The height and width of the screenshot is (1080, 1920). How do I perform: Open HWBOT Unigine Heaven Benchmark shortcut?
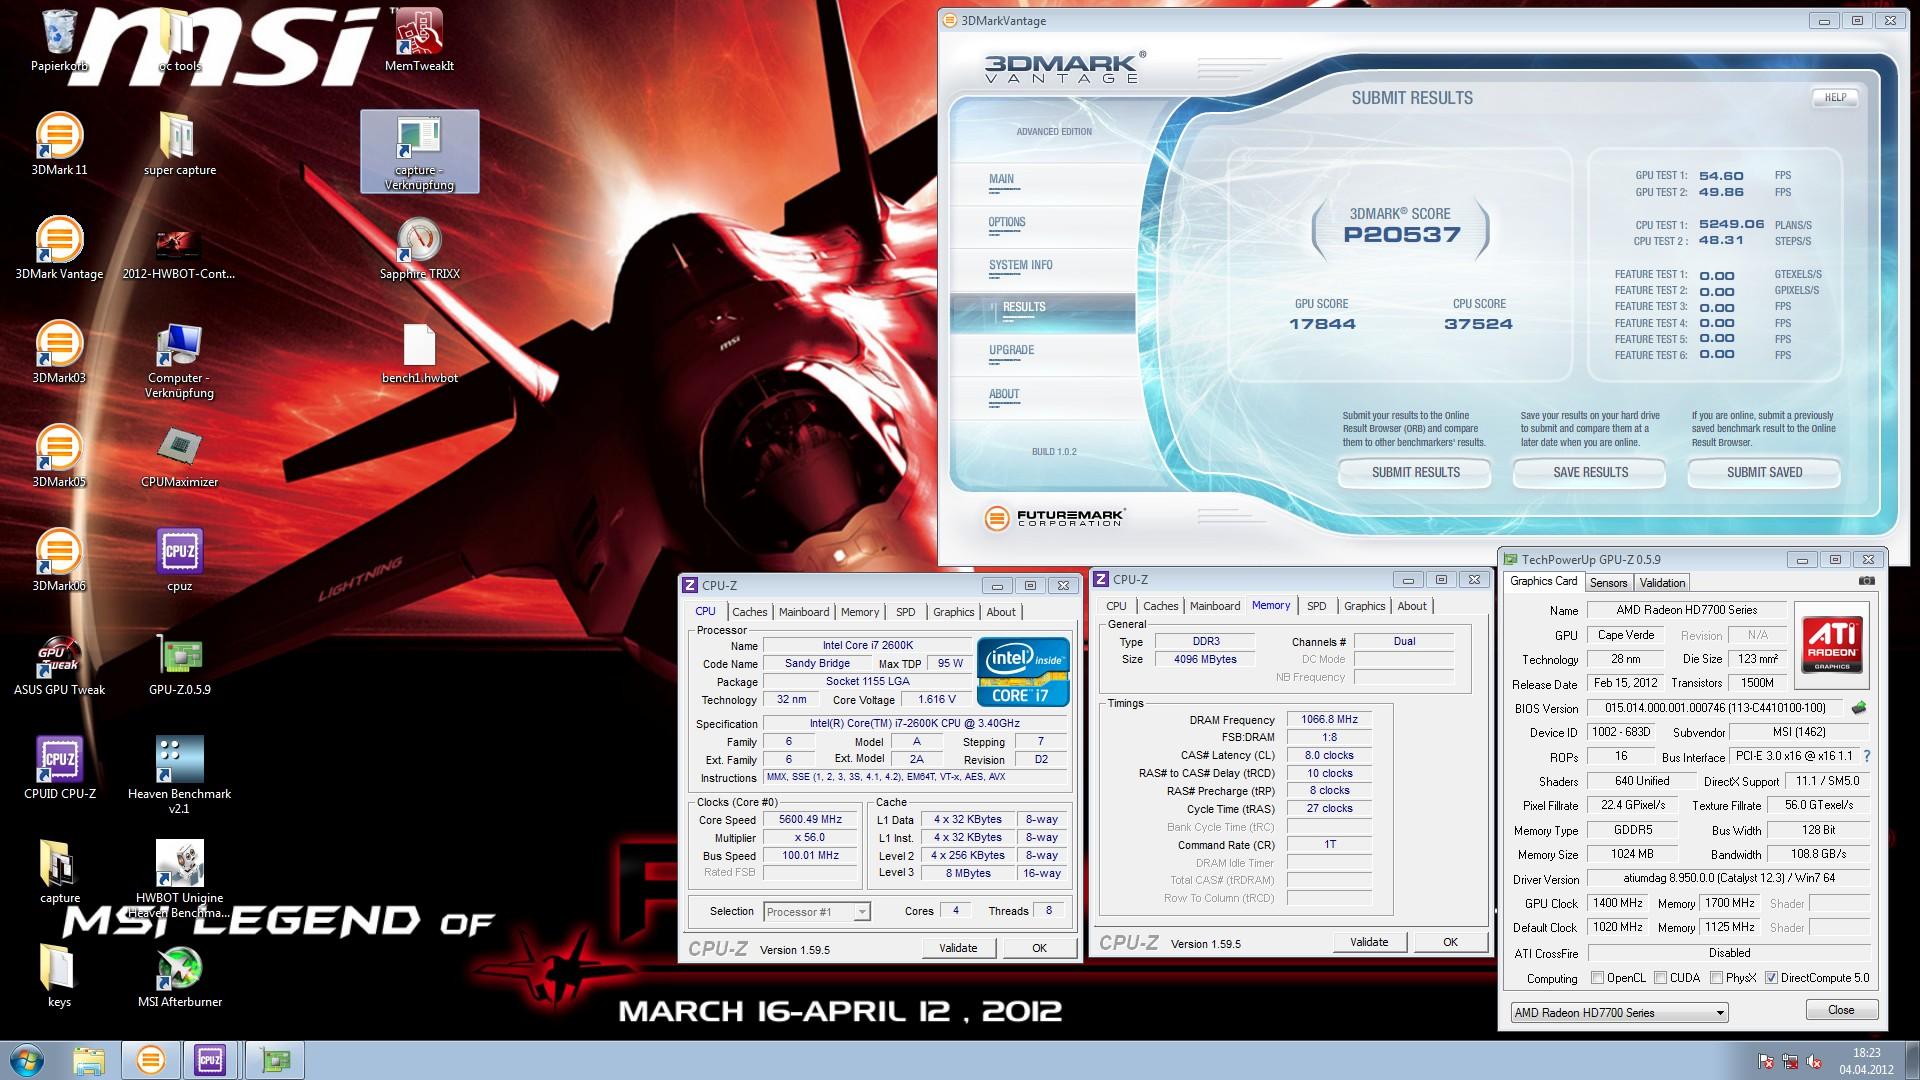179,879
